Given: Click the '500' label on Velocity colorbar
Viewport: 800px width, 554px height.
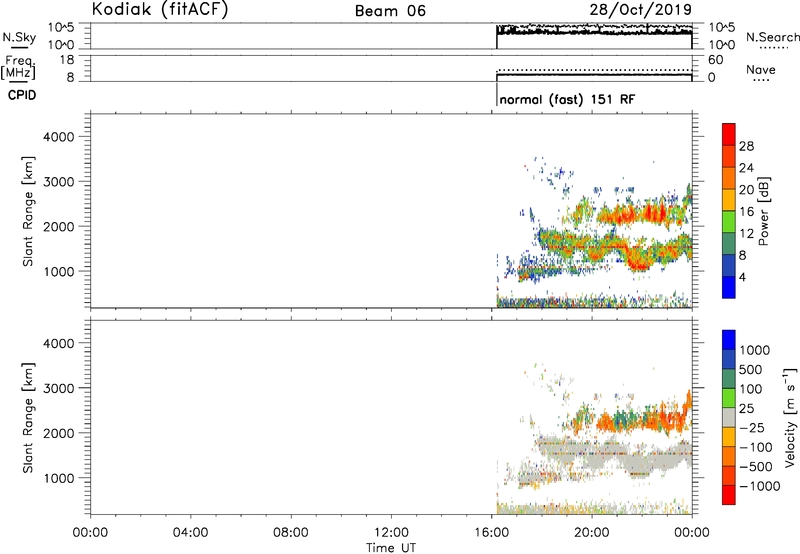Looking at the screenshot, I should point(750,369).
